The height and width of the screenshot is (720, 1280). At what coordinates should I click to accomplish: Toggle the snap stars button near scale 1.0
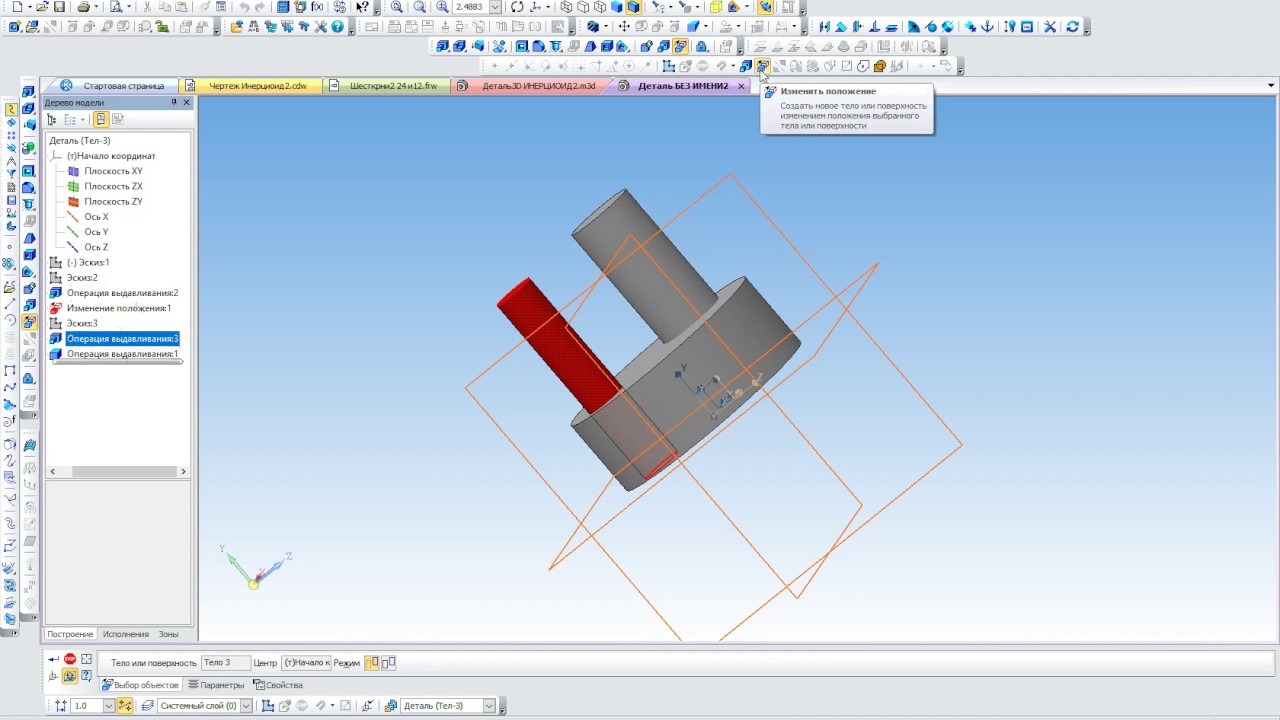(x=124, y=706)
